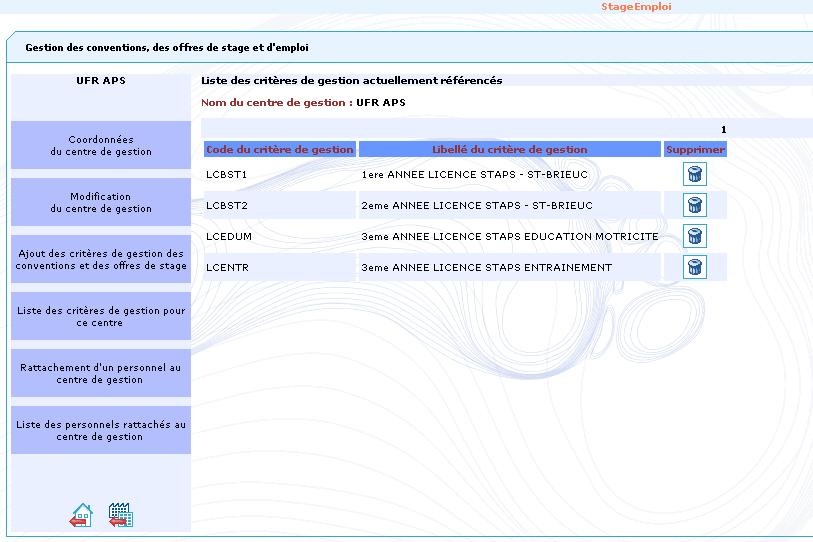The image size is (813, 542).
Task: Click the Libellé du critère de gestion header
Action: point(509,149)
